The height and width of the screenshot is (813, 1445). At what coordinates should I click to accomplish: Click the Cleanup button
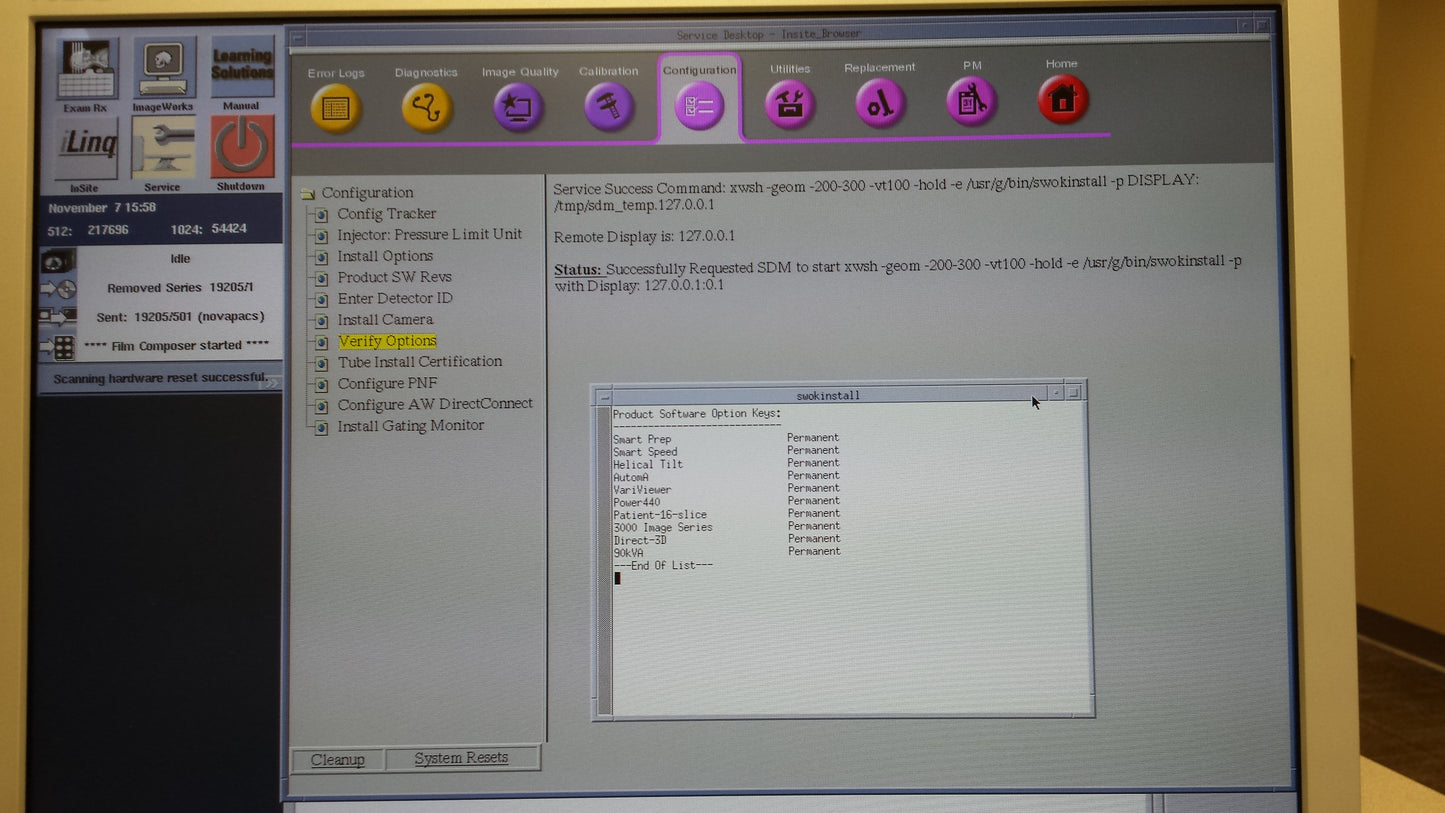coord(337,759)
